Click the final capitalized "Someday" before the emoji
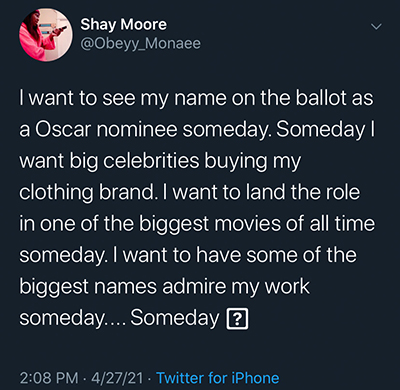This screenshot has width=400, height=390. (175, 319)
